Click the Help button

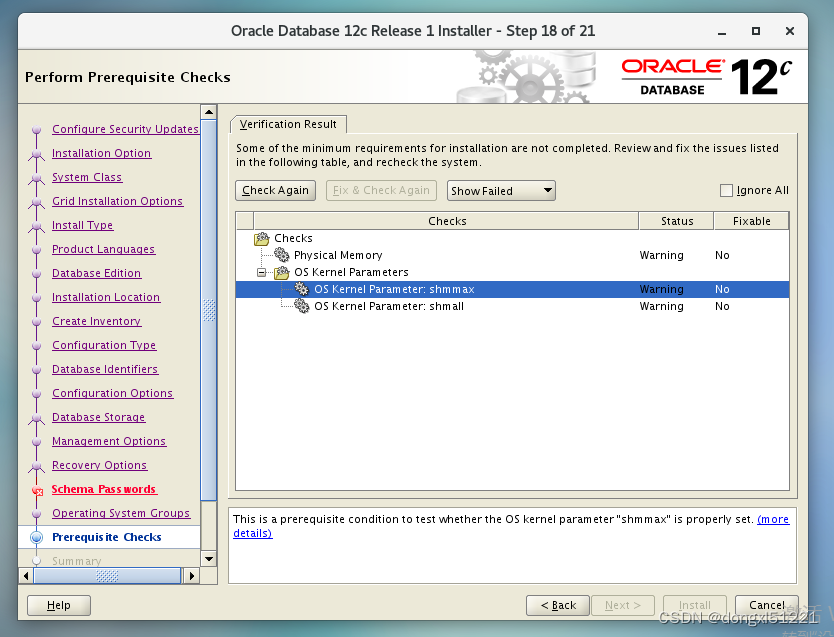click(x=58, y=605)
